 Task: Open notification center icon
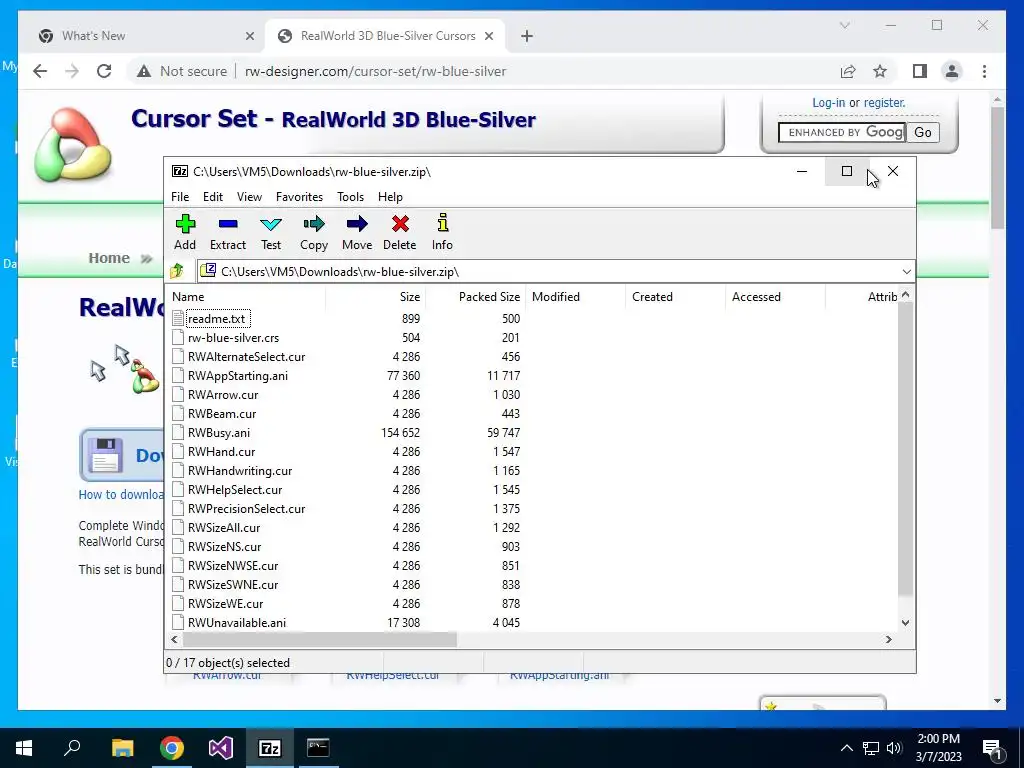993,748
